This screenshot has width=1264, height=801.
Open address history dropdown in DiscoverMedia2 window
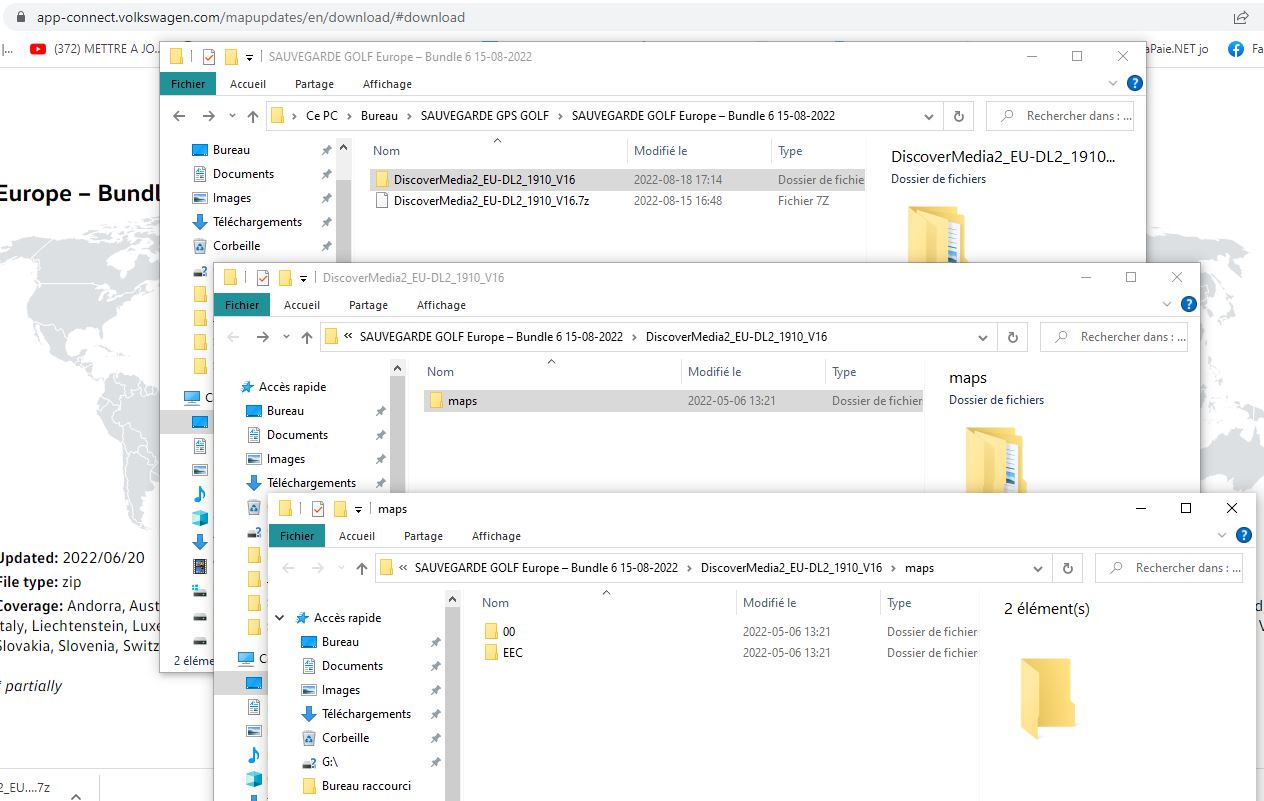[983, 337]
